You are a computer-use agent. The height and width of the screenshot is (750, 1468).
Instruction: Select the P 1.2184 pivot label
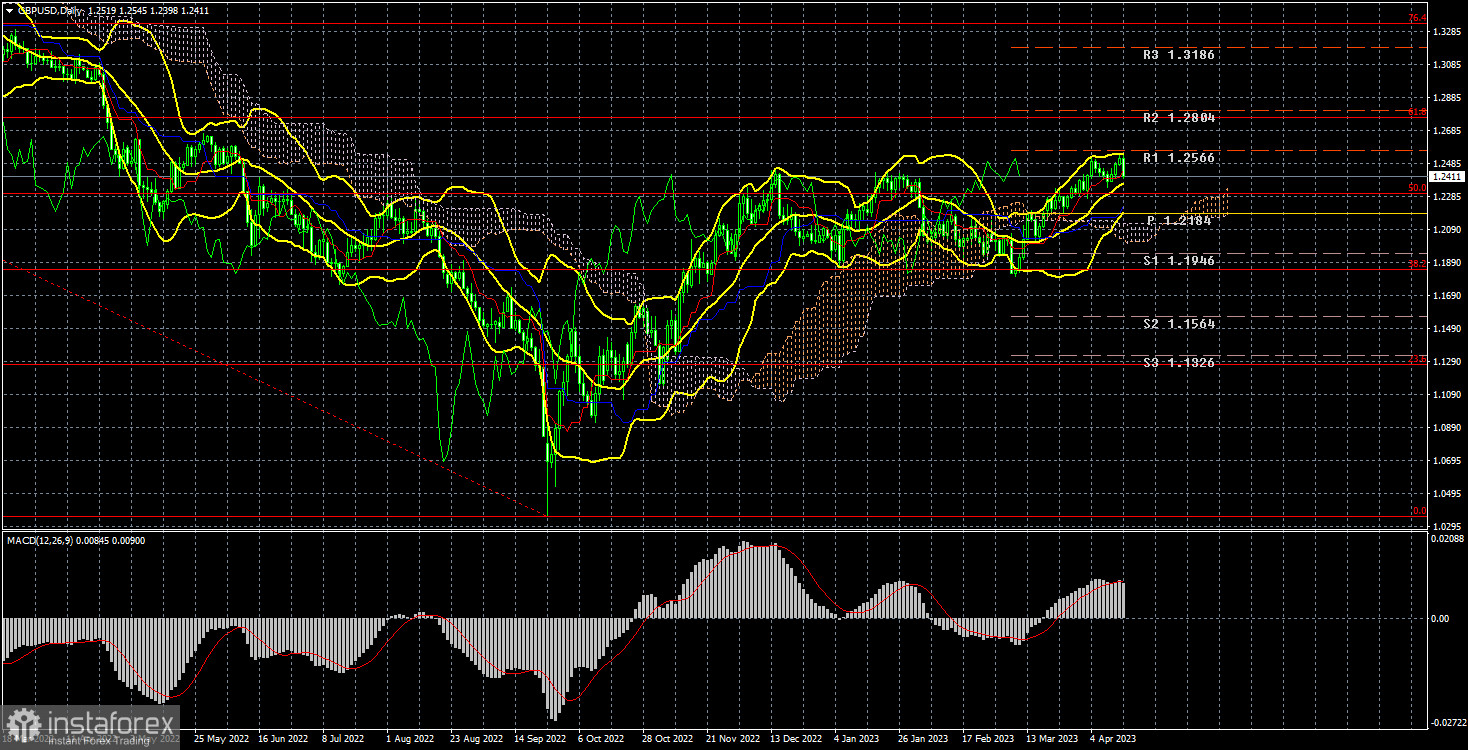(1179, 220)
